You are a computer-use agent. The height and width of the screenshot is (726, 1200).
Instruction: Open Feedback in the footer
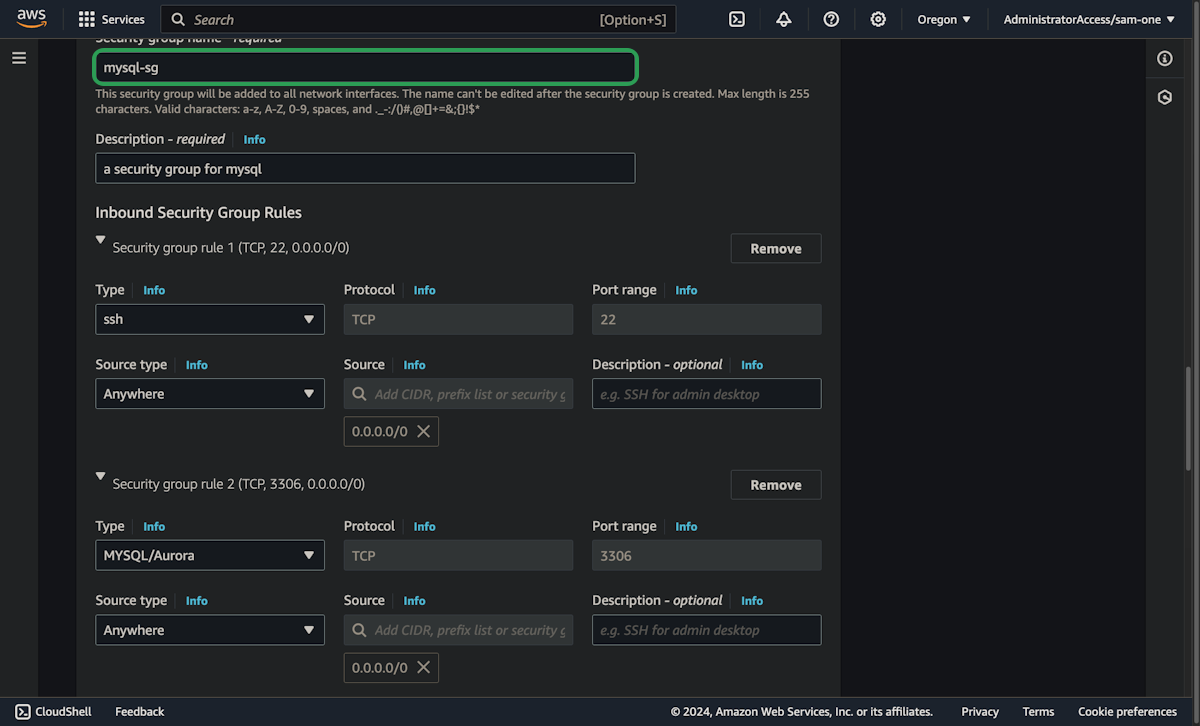[x=139, y=712]
